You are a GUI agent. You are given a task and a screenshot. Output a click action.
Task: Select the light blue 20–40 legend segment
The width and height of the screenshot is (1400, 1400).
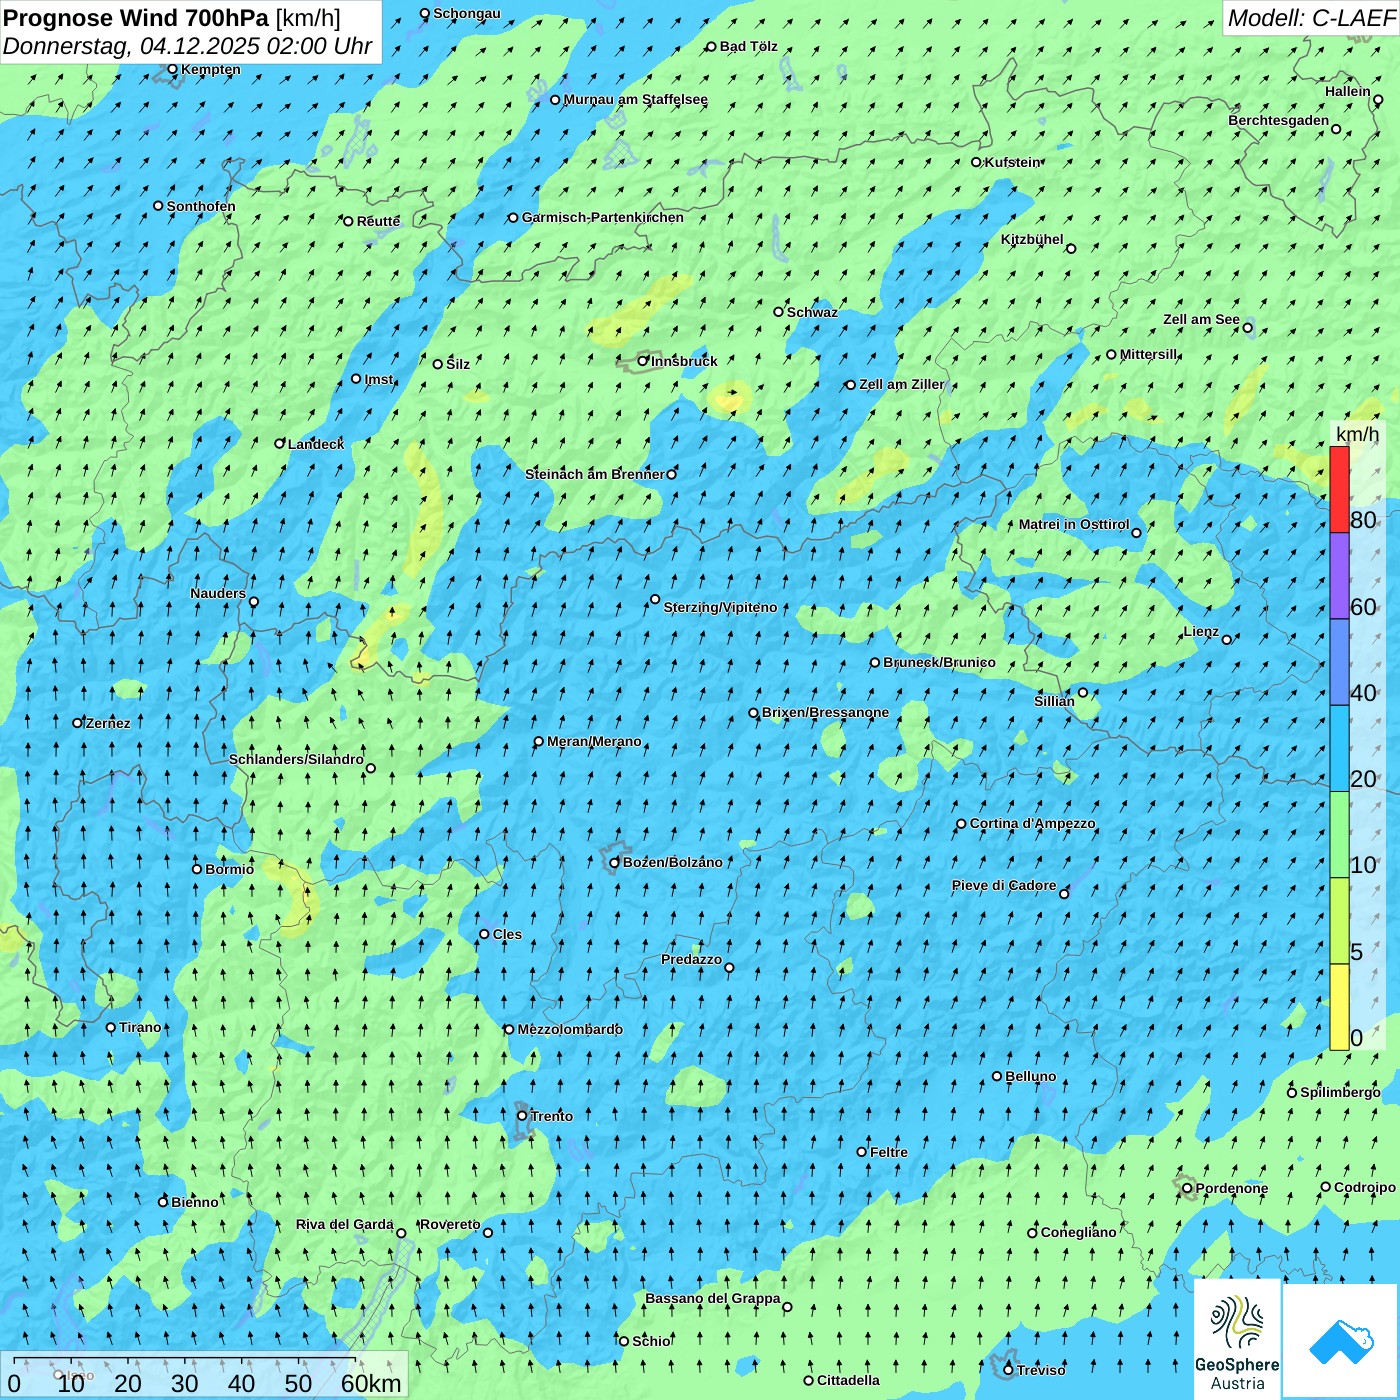[1339, 749]
